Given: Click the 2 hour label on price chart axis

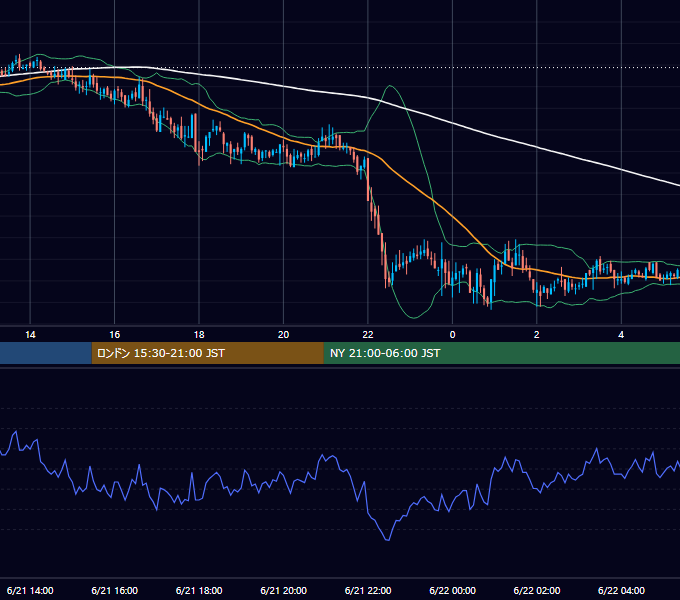Looking at the screenshot, I should (536, 335).
